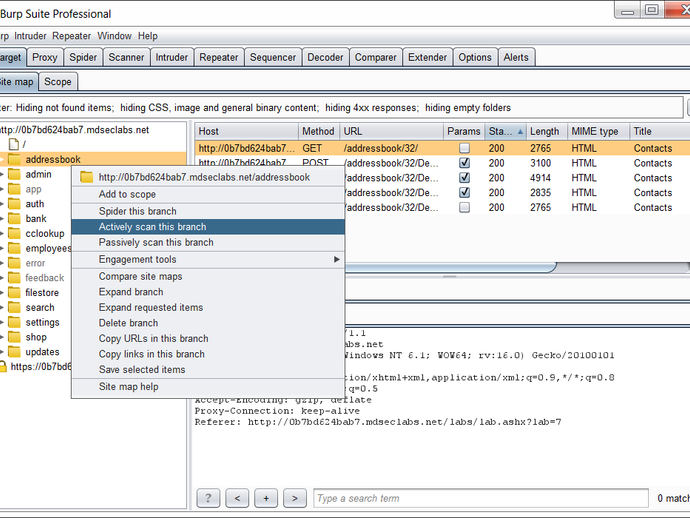Toggle Params checkbox in the 2835 length row
Image resolution: width=690 pixels, height=518 pixels.
coord(464,192)
